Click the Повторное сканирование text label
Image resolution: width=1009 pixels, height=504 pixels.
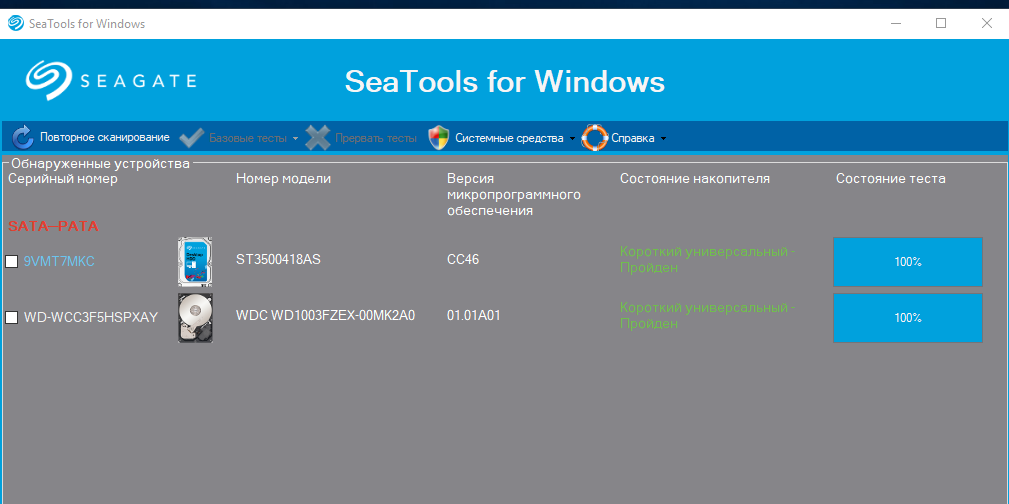[x=105, y=138]
